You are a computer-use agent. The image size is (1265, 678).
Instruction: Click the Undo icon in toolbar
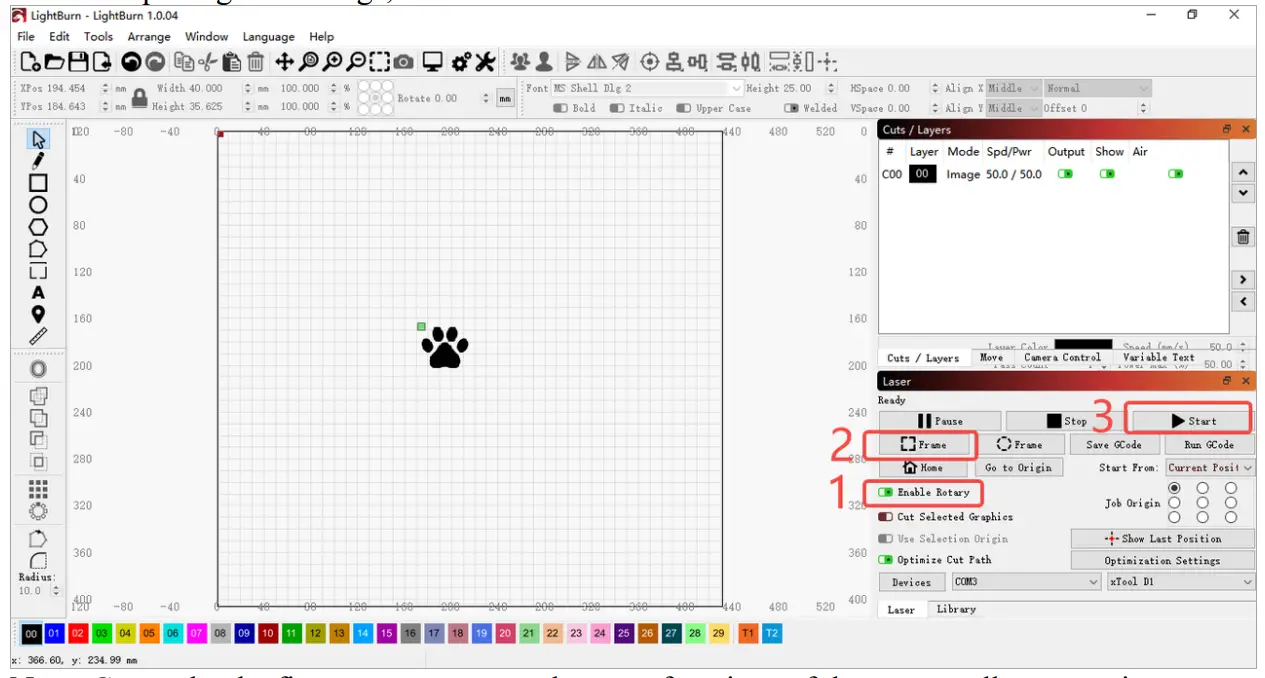tap(131, 62)
